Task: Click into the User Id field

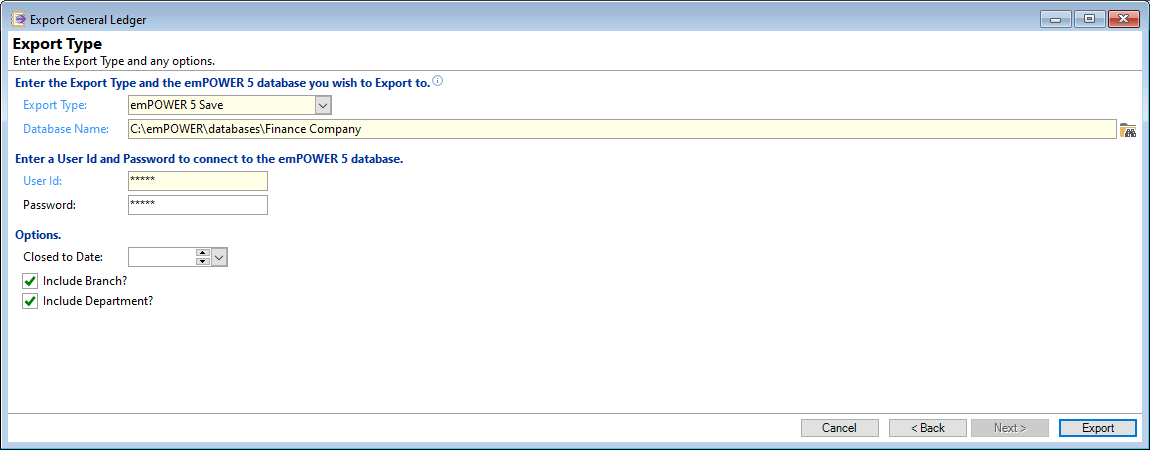Action: [197, 181]
